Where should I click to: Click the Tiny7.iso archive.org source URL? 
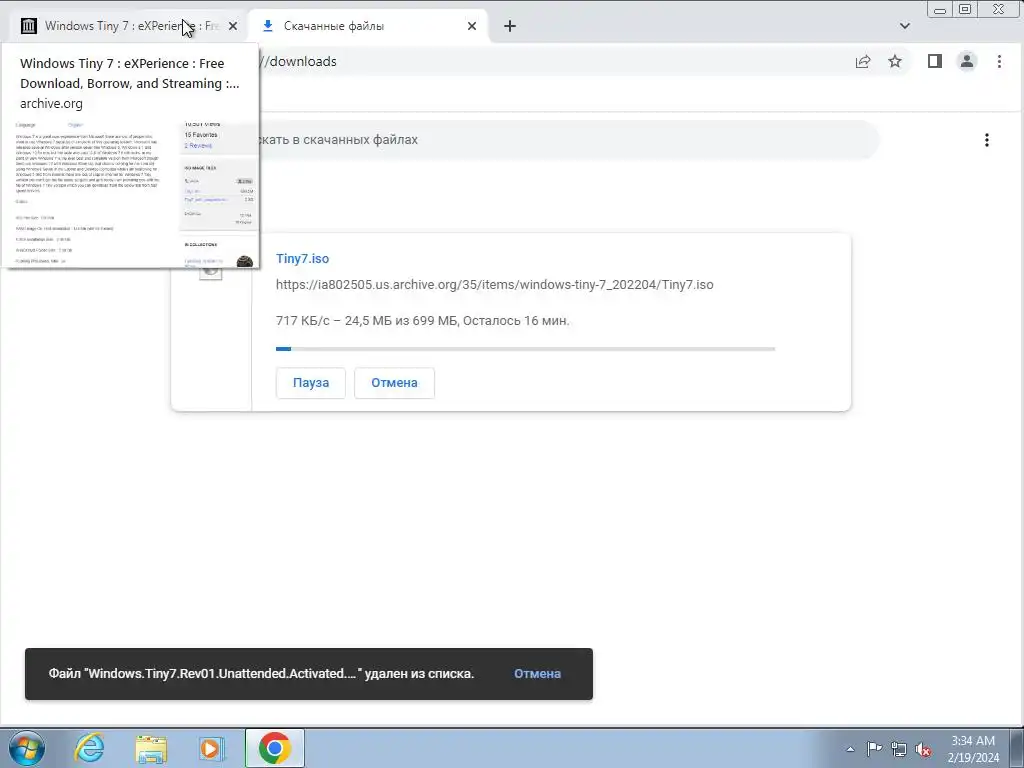(494, 285)
